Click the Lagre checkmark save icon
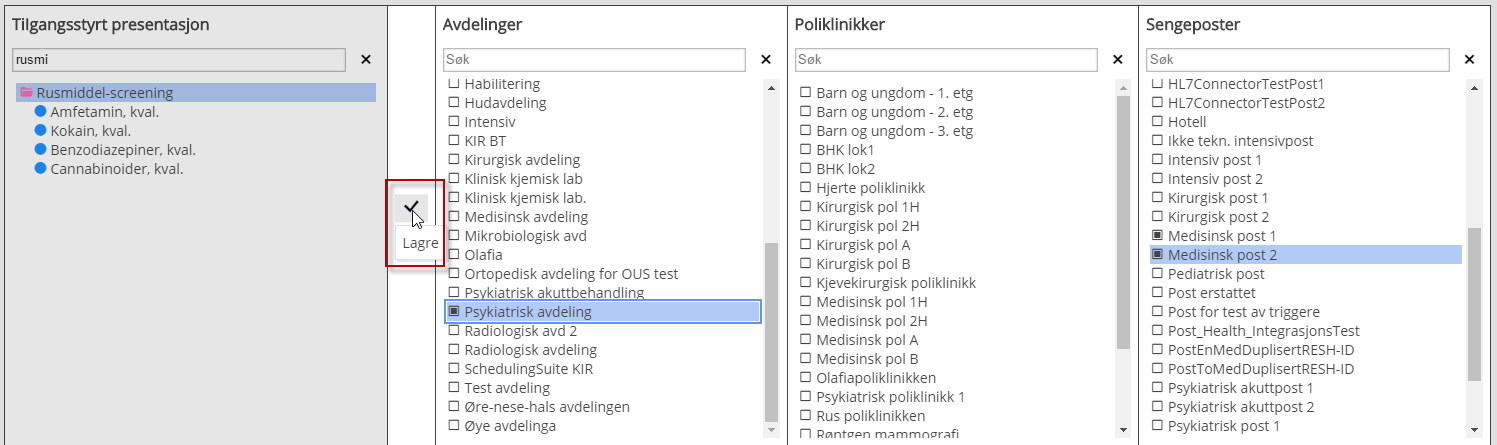 (411, 207)
